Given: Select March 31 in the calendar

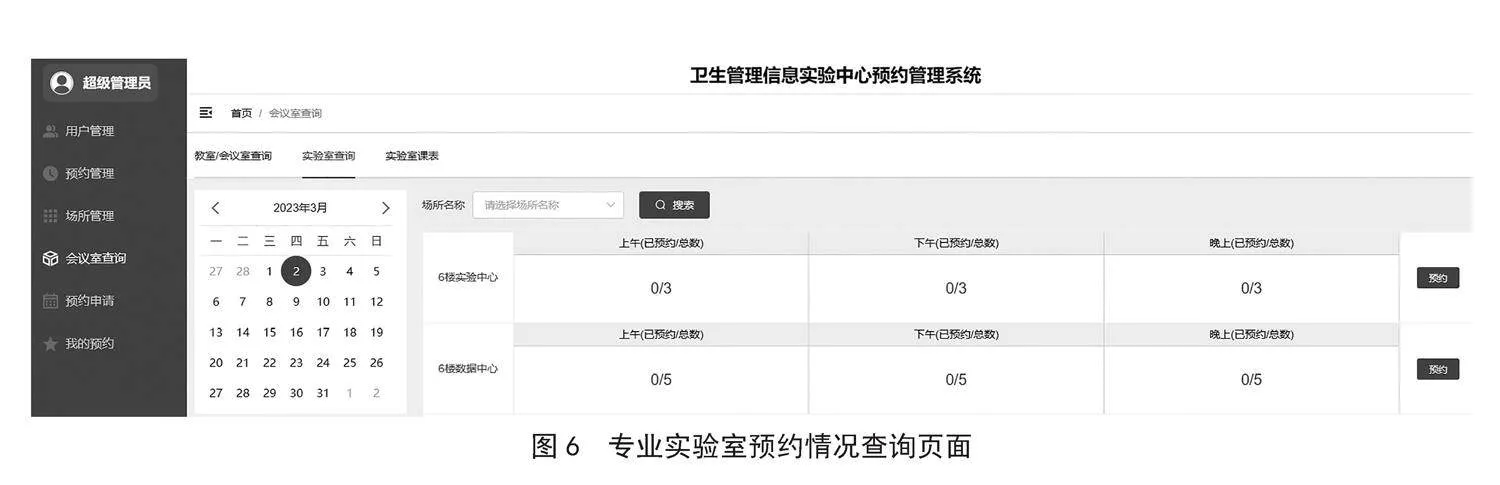Looking at the screenshot, I should tap(323, 393).
